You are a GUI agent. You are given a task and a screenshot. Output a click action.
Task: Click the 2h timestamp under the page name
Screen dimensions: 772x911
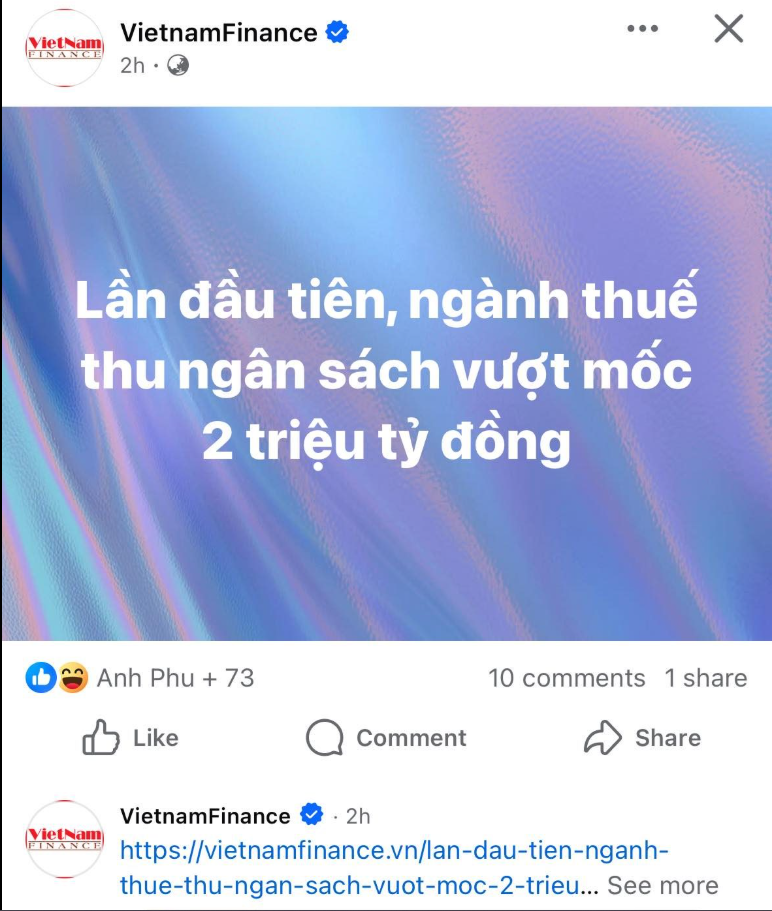pyautogui.click(x=132, y=66)
